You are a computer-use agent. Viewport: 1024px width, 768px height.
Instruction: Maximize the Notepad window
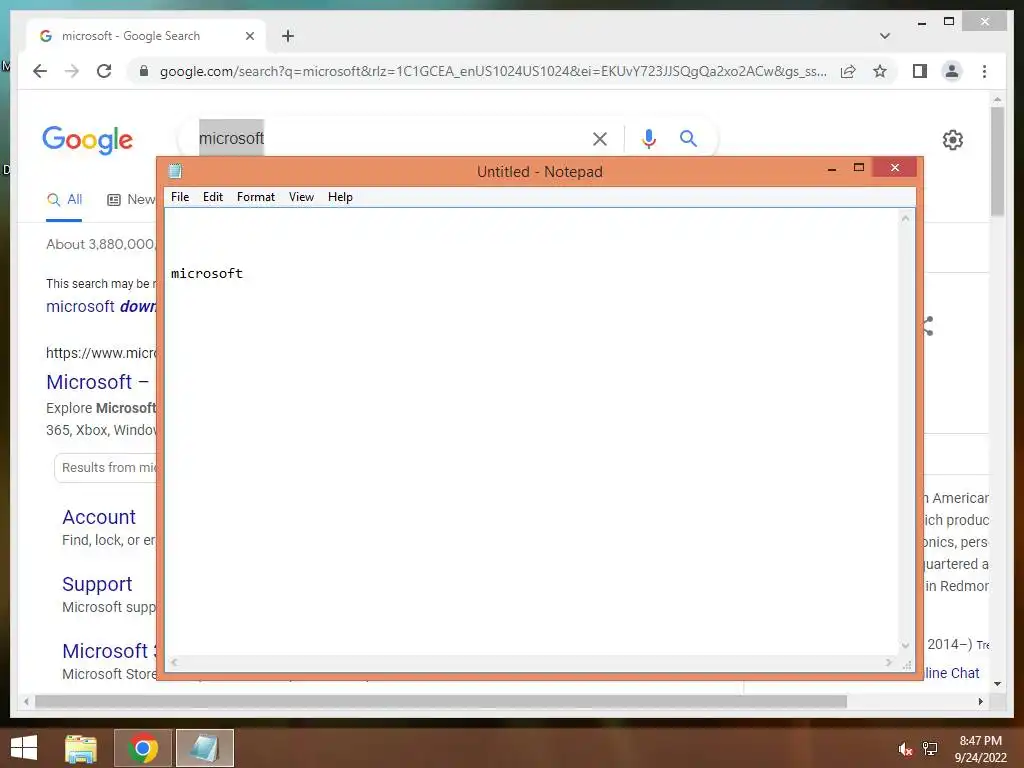859,168
